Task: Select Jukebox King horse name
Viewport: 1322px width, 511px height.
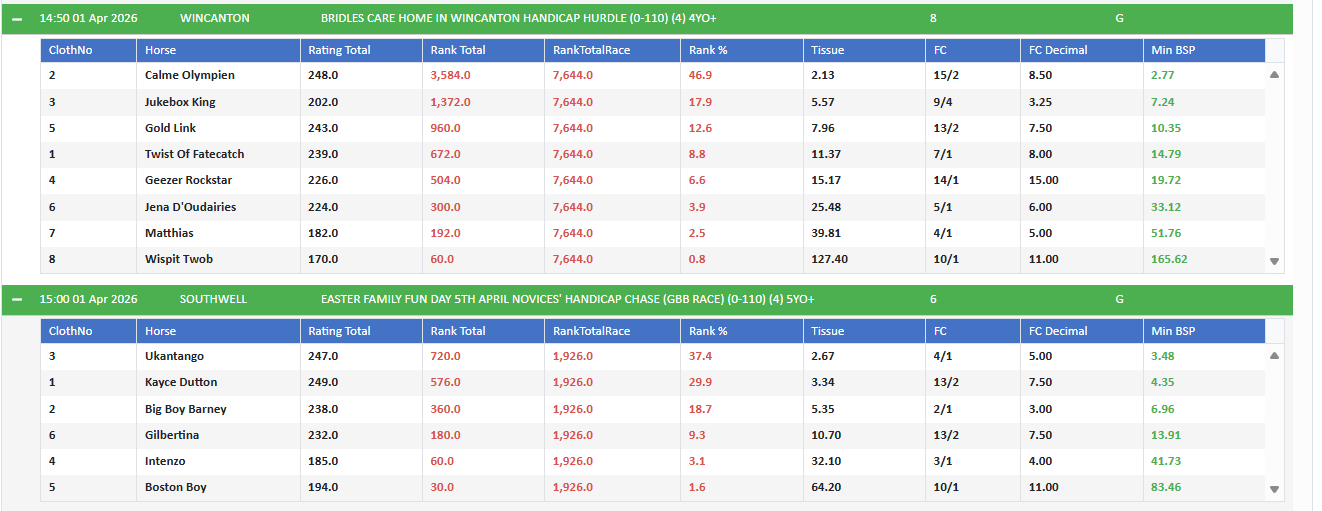Action: [x=180, y=102]
